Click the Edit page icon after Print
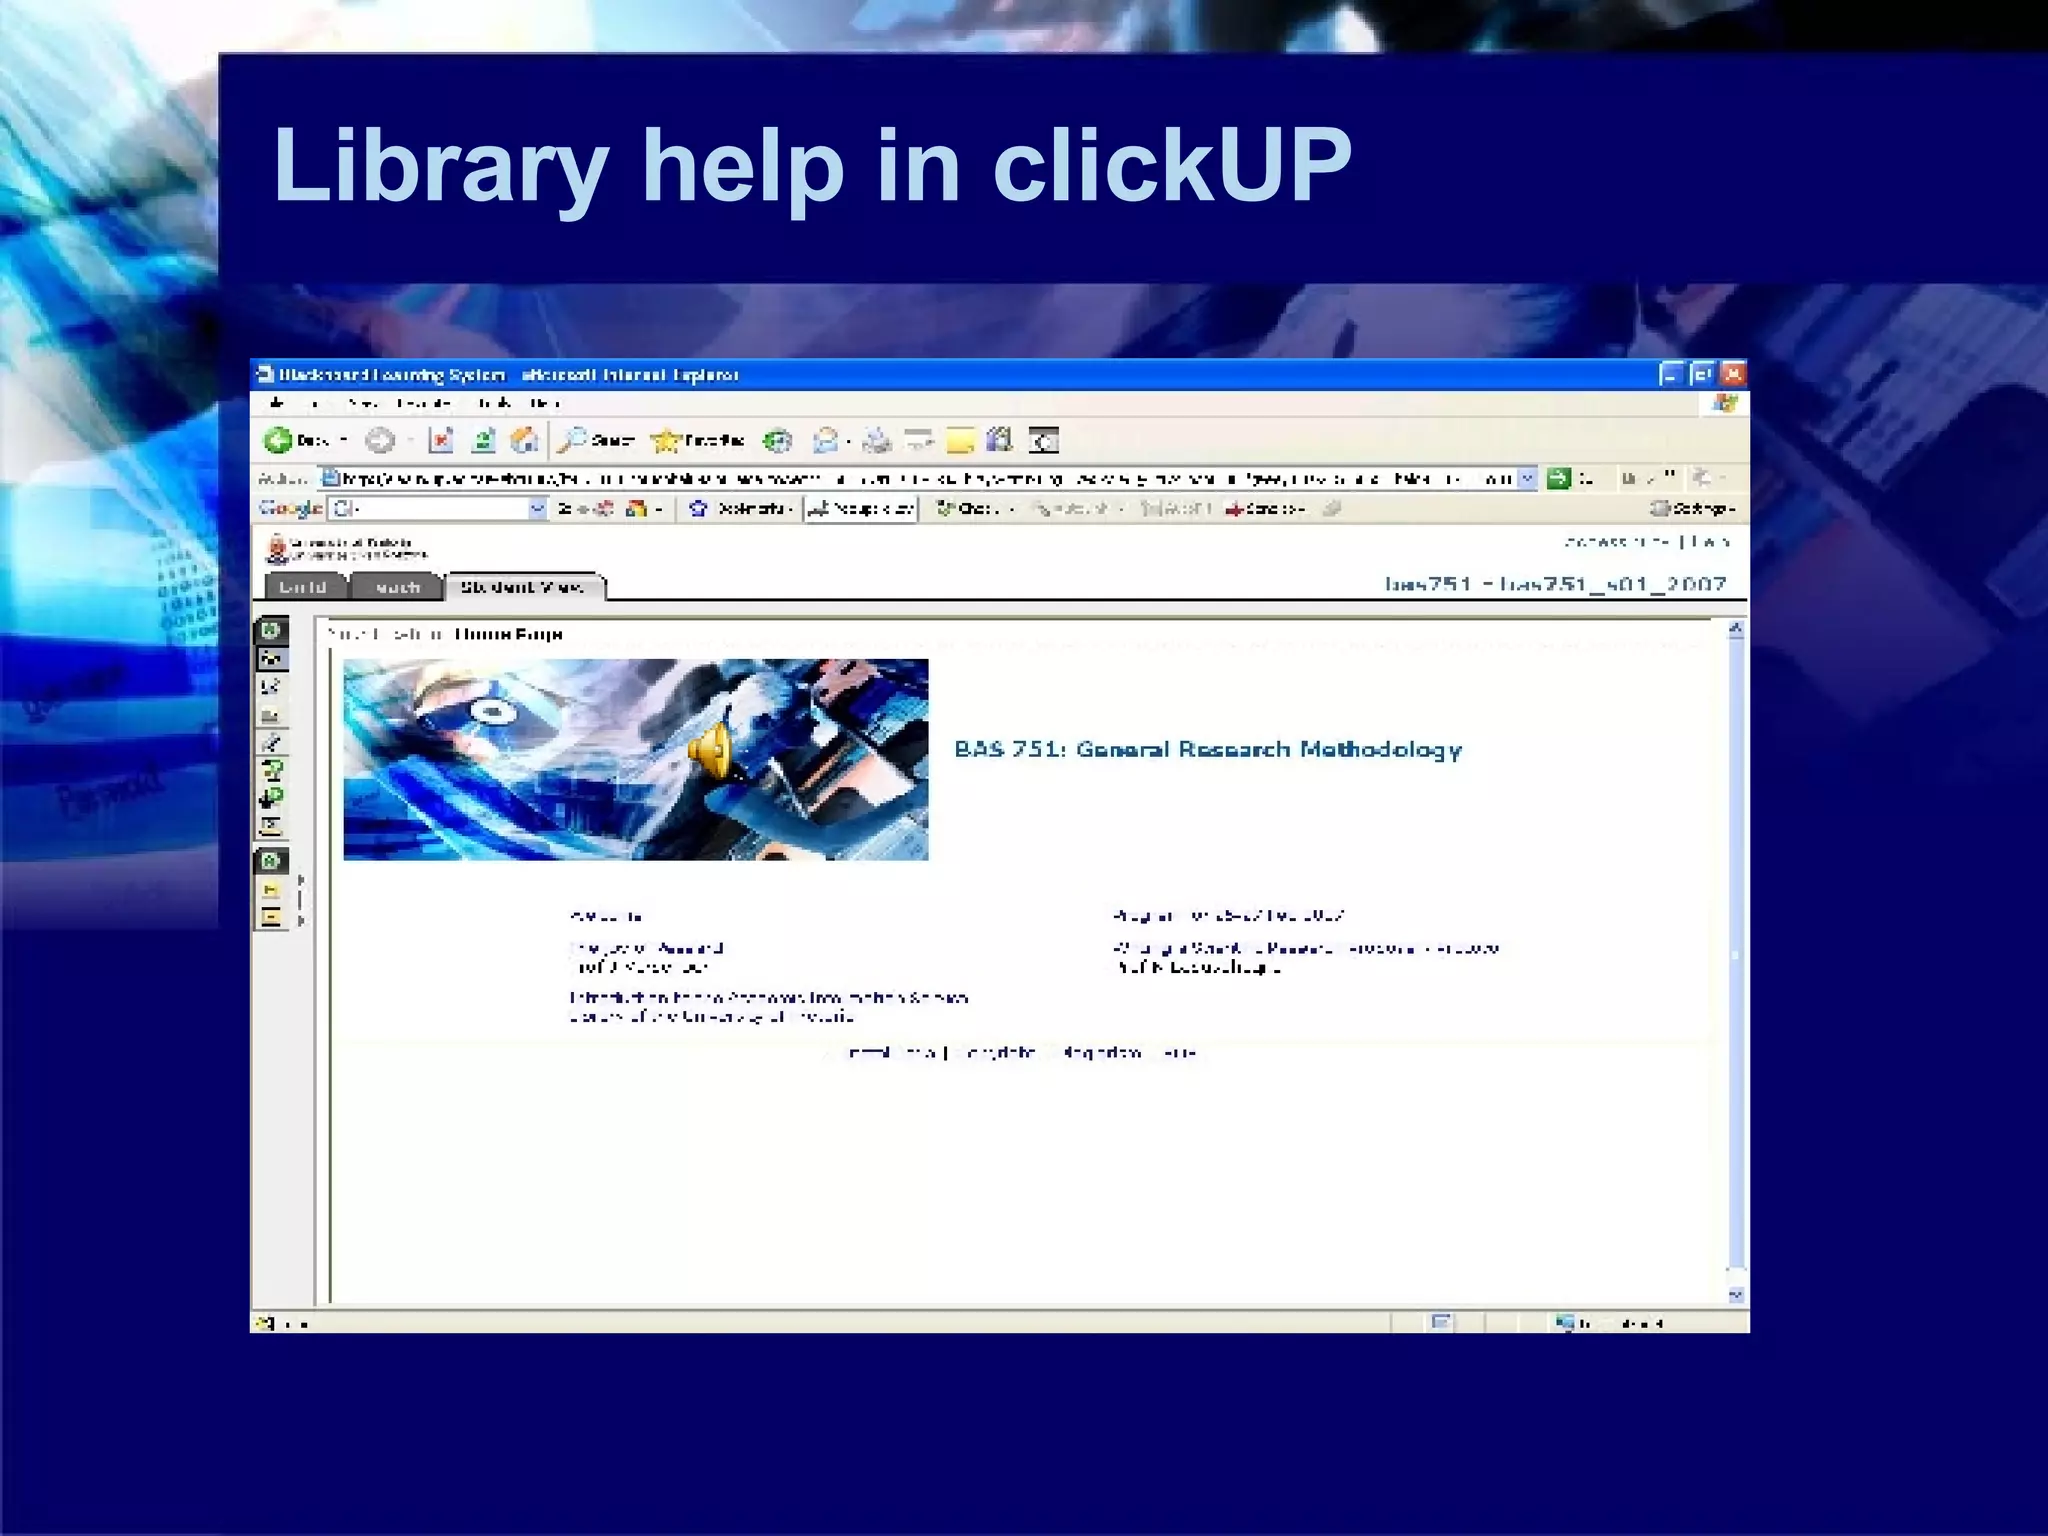 coord(918,440)
